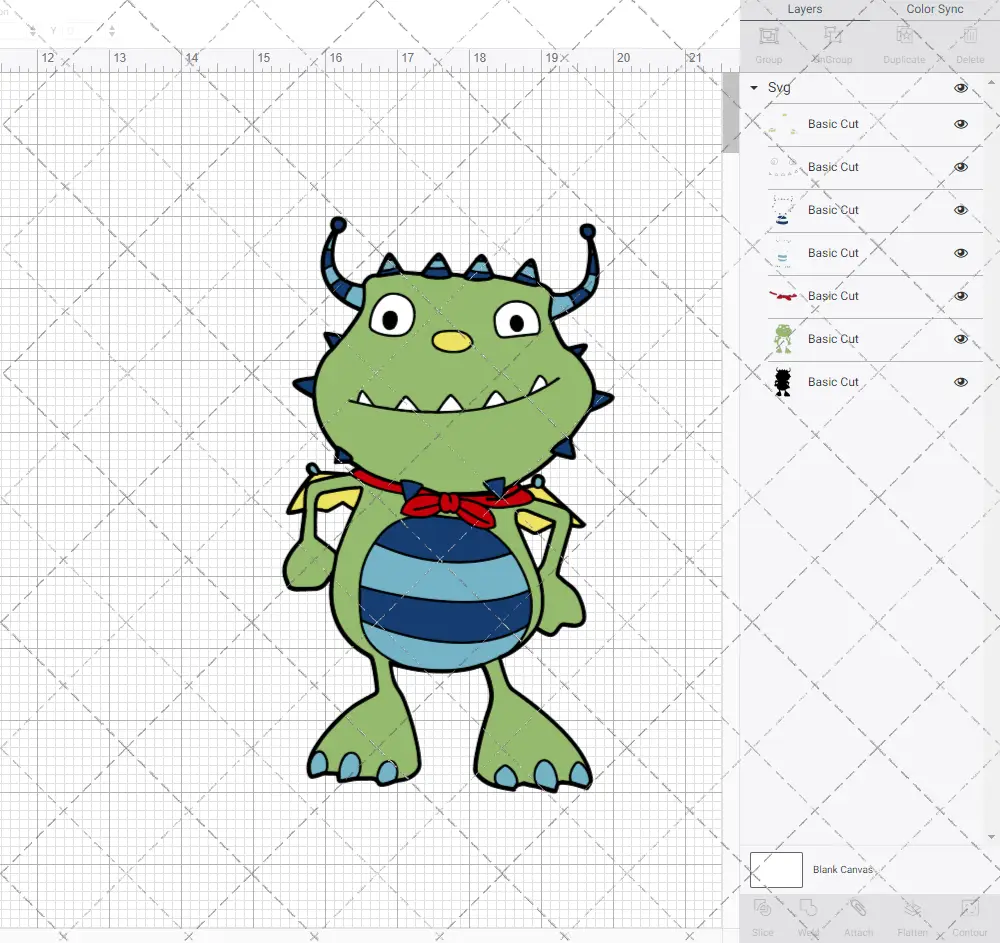The width and height of the screenshot is (1000, 943).
Task: Click Basic Cut label beside green monster
Action: 833,339
